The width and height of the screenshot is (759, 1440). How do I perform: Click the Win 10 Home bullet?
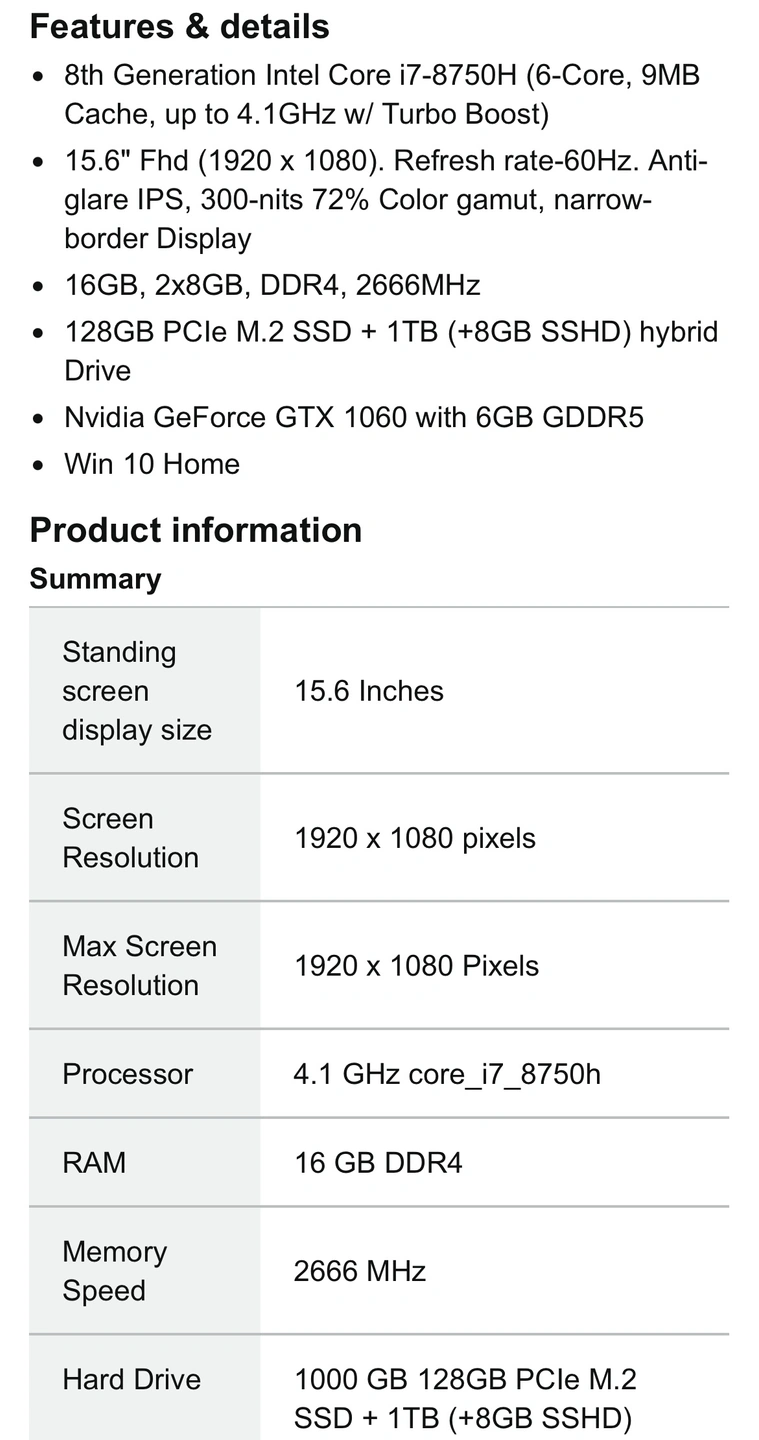point(152,464)
